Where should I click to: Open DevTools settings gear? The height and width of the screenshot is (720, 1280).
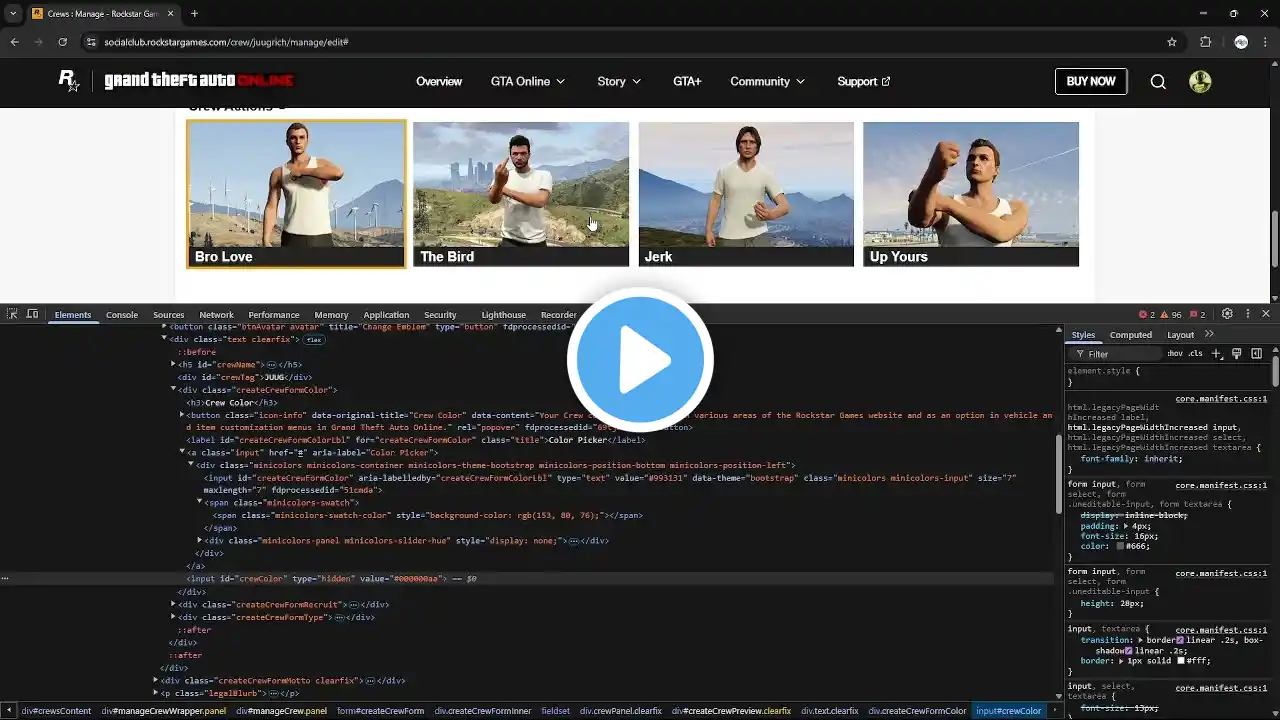pyautogui.click(x=1227, y=314)
